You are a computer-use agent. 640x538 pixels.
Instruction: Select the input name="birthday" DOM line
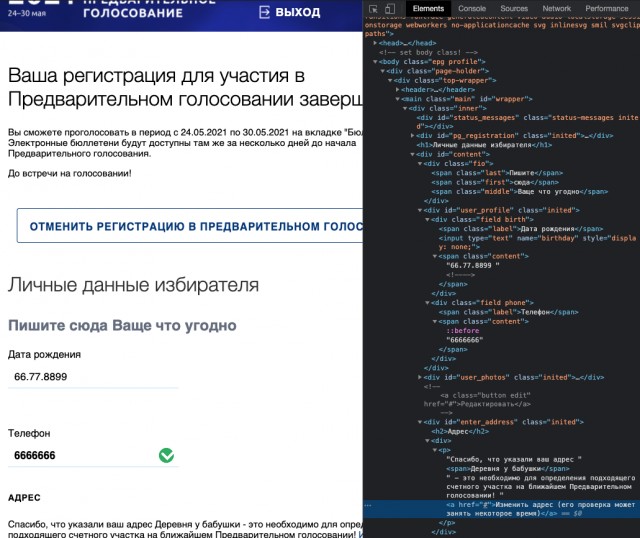(x=537, y=242)
